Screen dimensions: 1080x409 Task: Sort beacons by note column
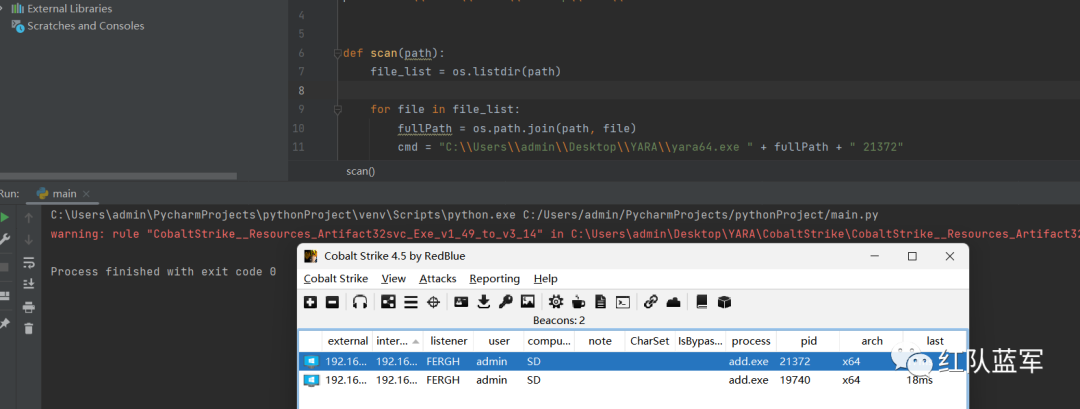point(600,341)
